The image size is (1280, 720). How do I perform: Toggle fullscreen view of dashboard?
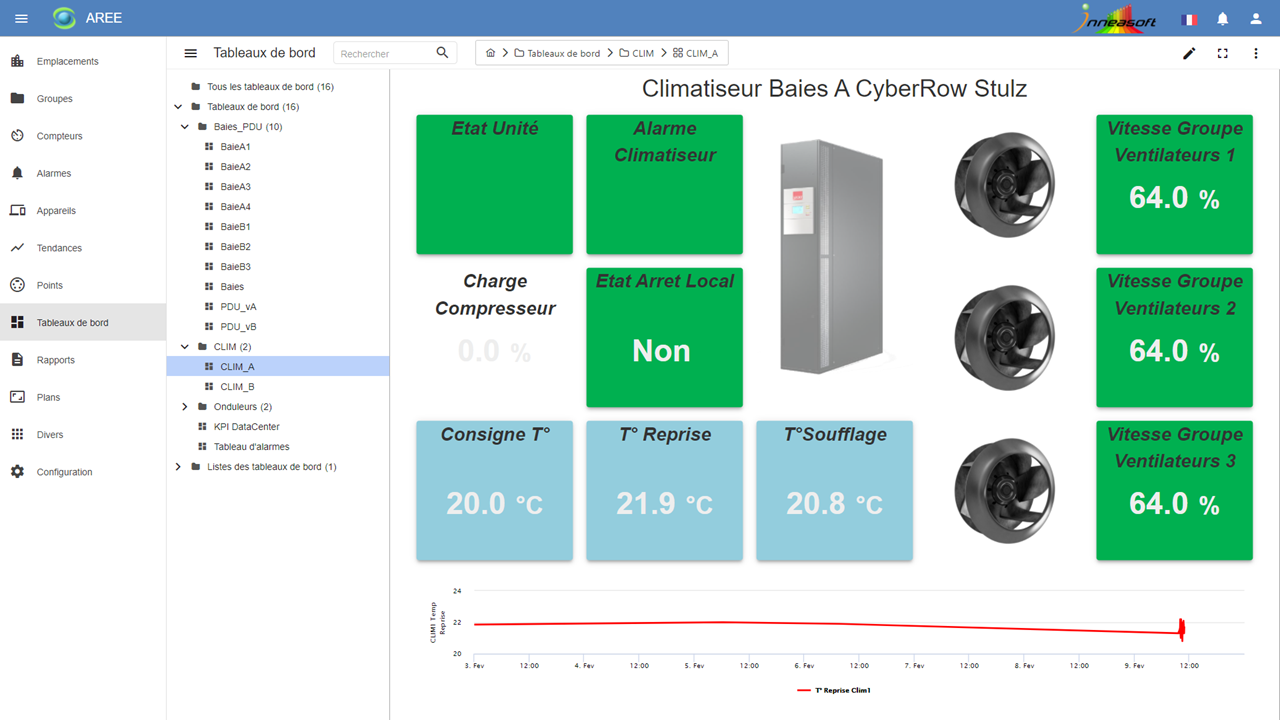point(1222,53)
